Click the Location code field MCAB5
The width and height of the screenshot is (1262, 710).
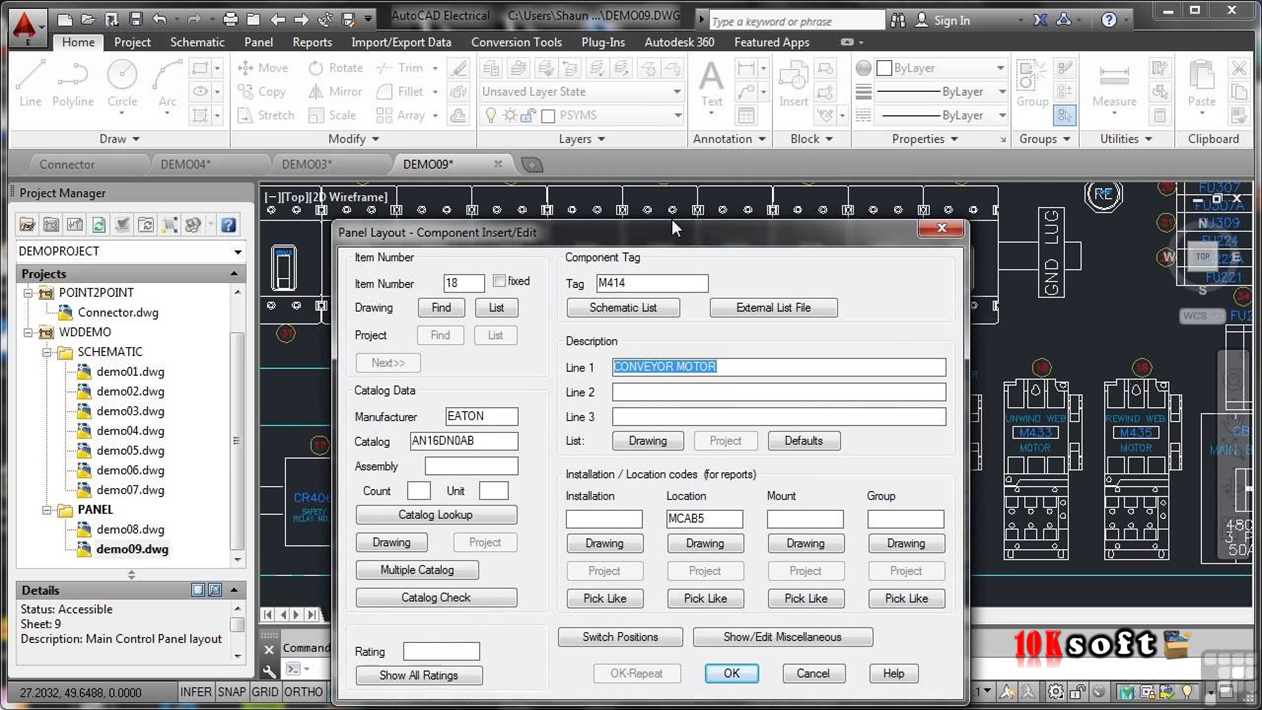click(x=705, y=519)
